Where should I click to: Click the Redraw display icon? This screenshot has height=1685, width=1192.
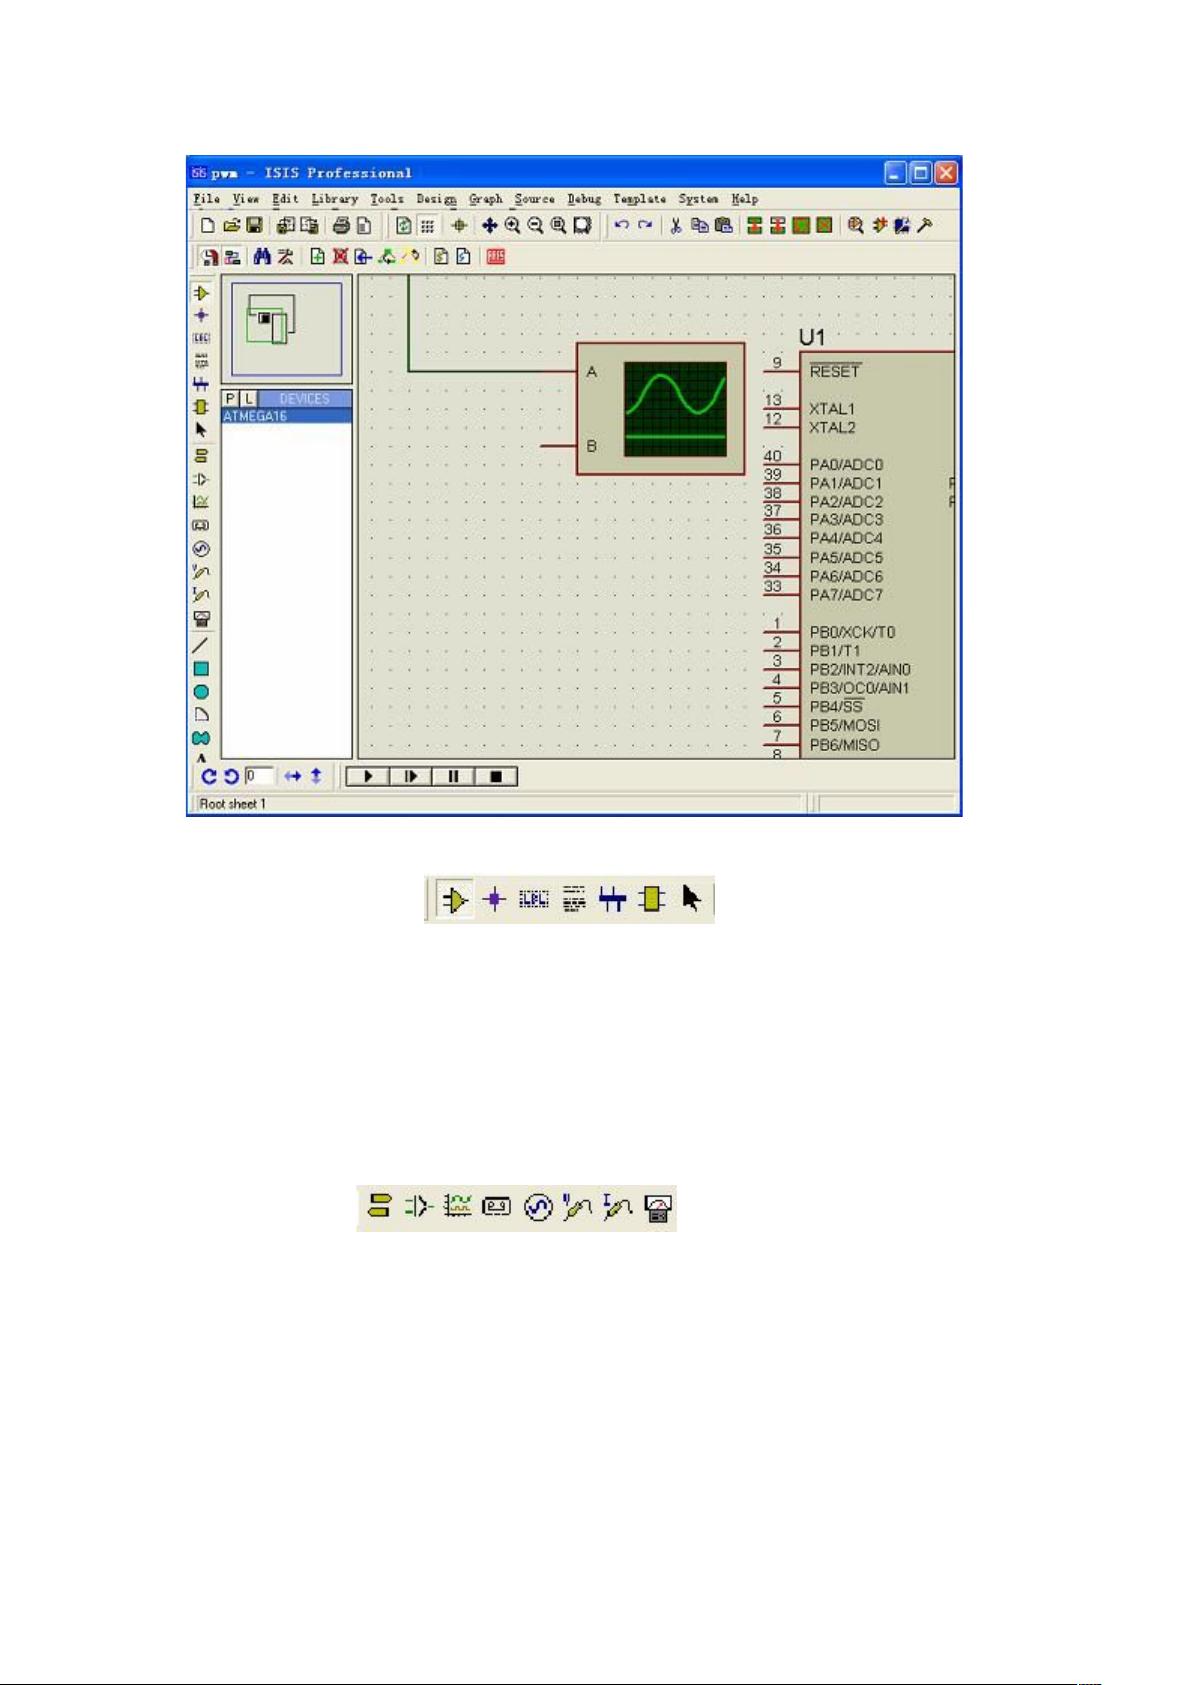point(403,226)
